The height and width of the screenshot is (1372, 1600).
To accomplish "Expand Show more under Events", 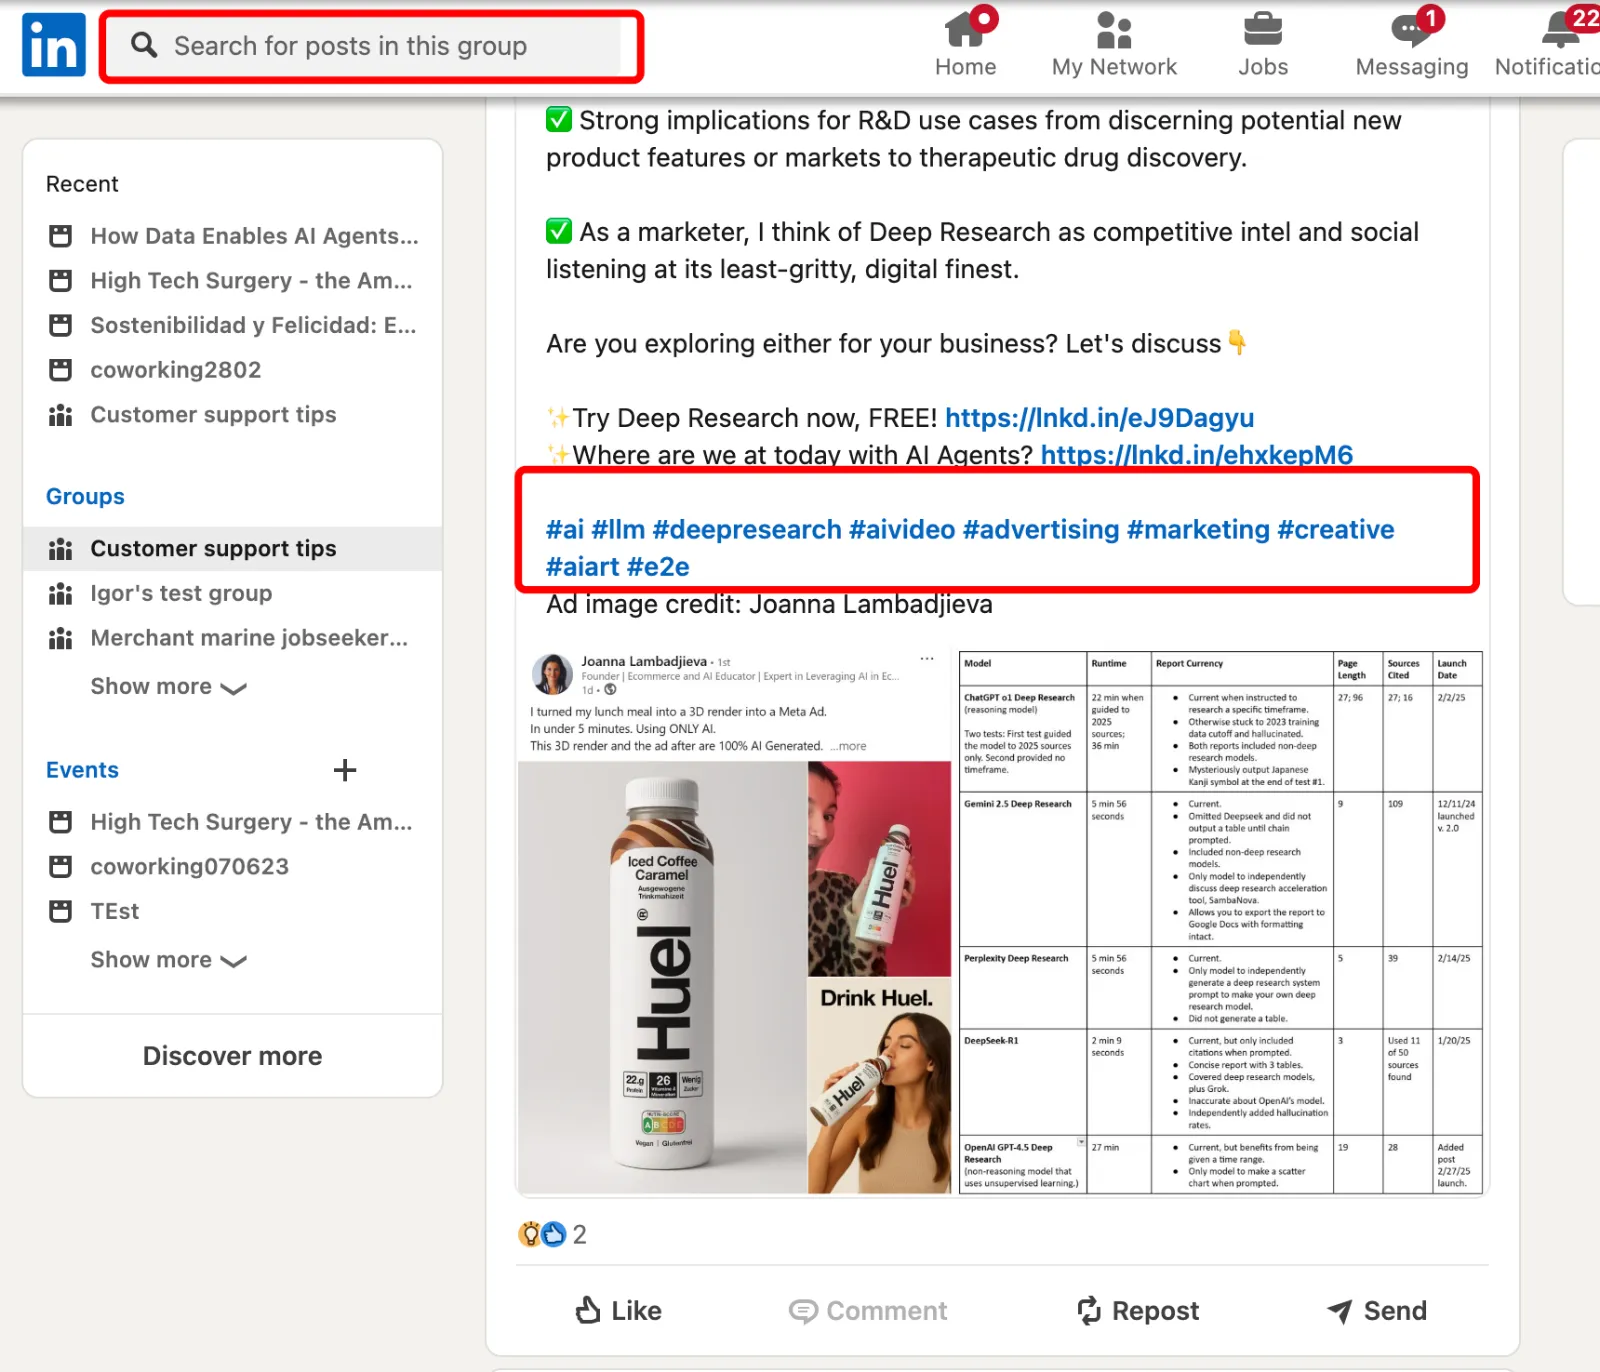I will (x=169, y=960).
